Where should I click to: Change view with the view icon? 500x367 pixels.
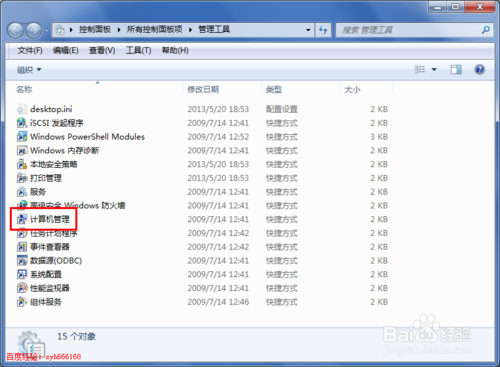[420, 69]
